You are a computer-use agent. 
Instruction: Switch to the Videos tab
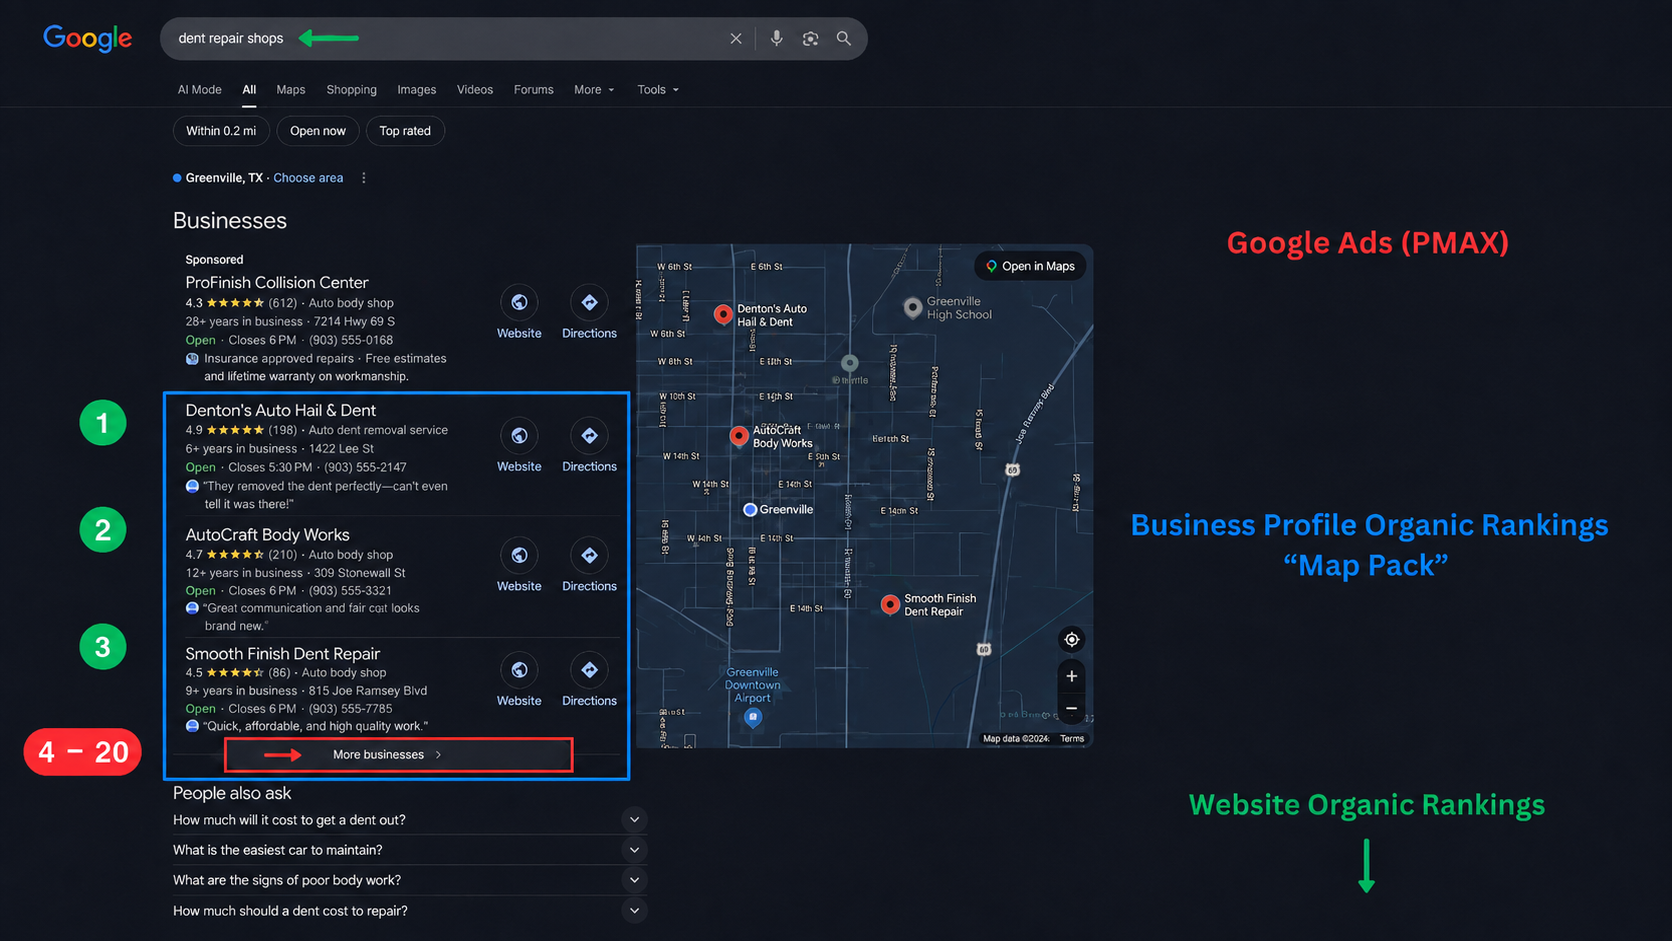point(475,90)
